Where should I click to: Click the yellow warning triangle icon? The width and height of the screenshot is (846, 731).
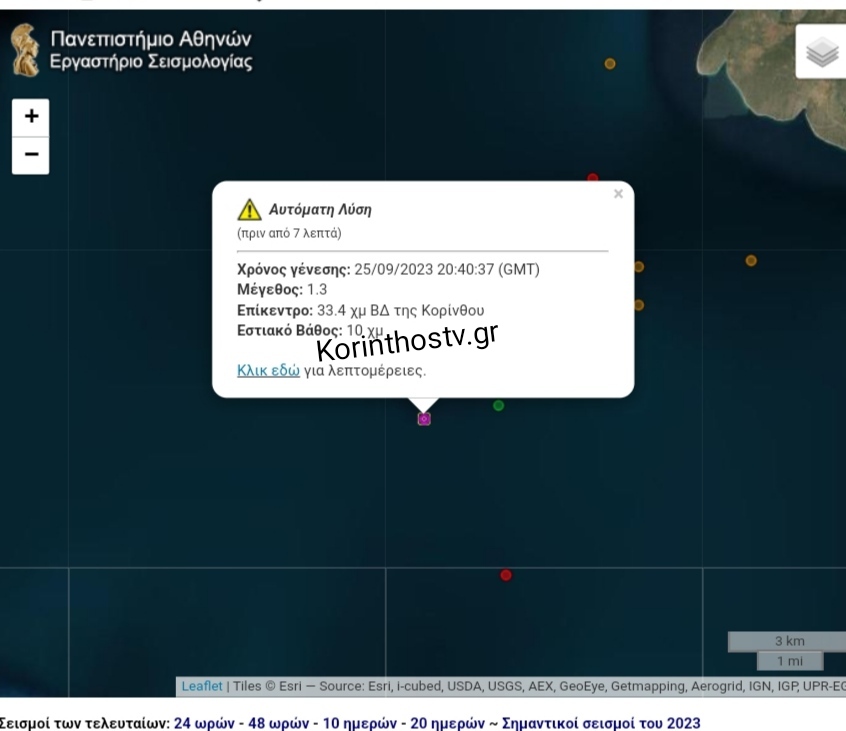pyautogui.click(x=249, y=210)
